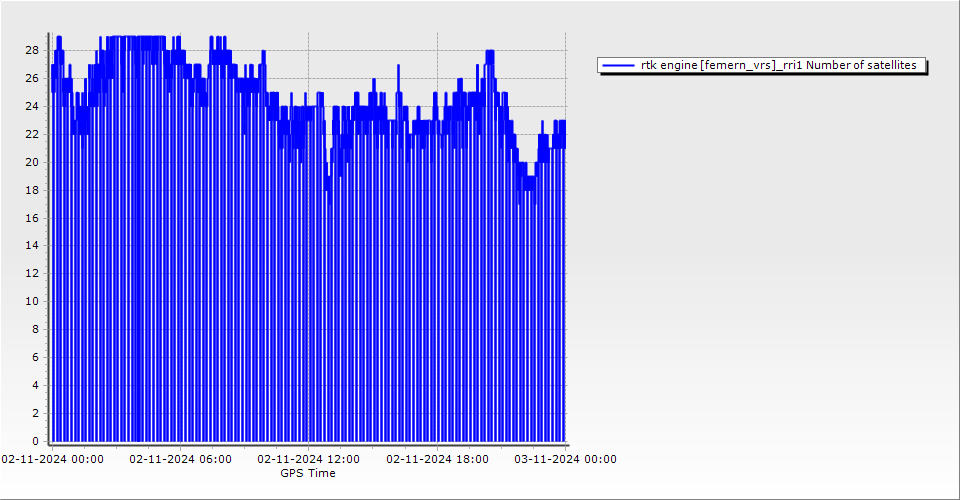Click the 02-11-2024 12:00 time label
This screenshot has height=500, width=960.
(x=309, y=459)
